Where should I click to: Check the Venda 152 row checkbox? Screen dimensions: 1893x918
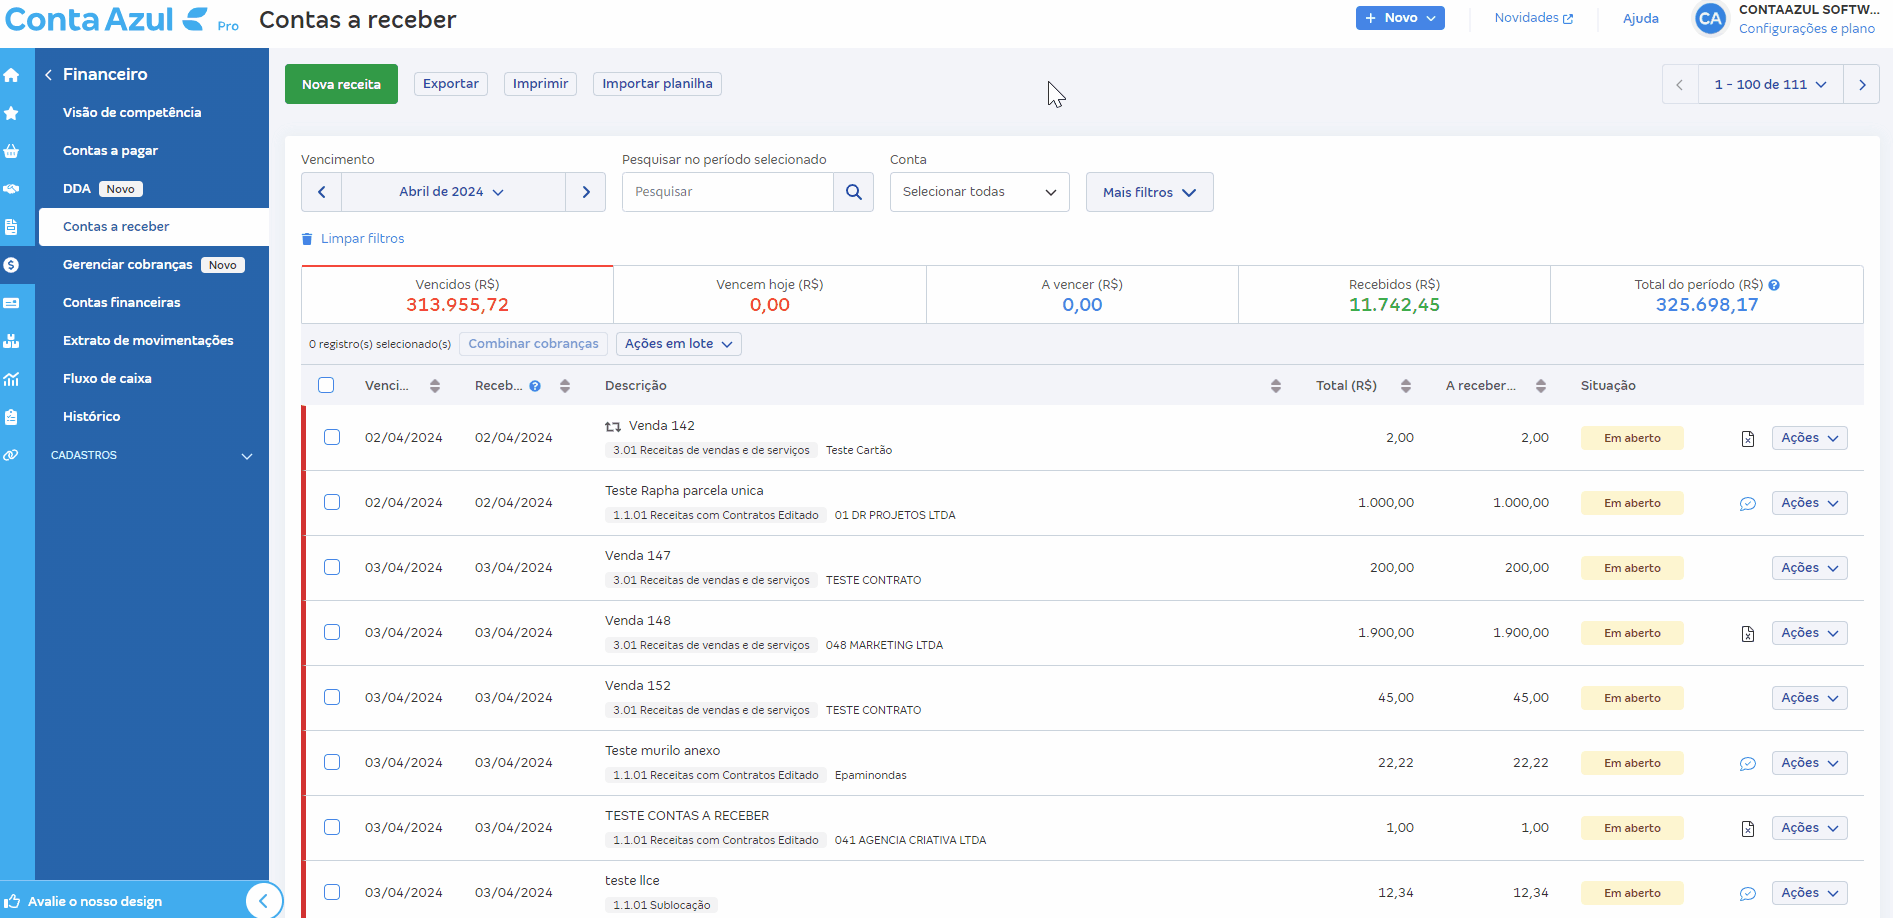coord(332,697)
